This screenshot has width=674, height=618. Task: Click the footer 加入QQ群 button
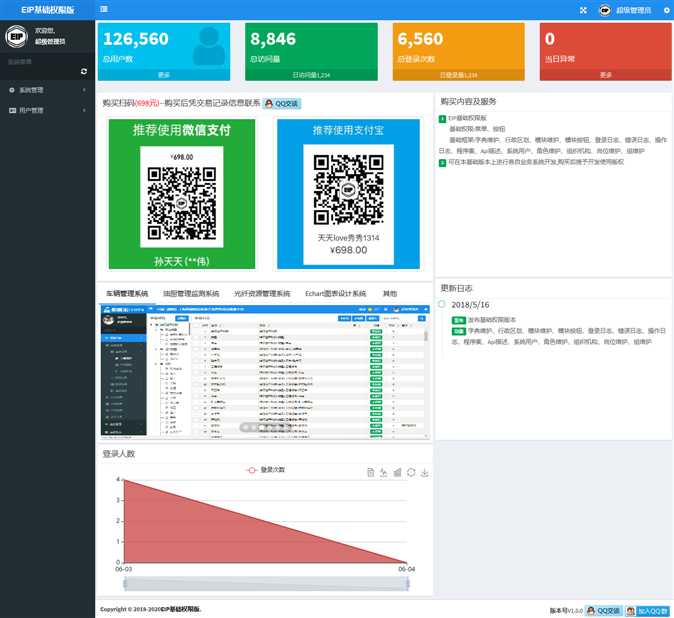tap(647, 610)
